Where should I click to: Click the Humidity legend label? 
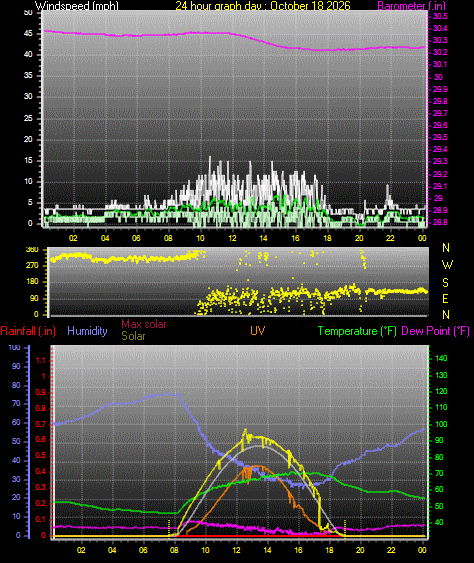pos(87,331)
